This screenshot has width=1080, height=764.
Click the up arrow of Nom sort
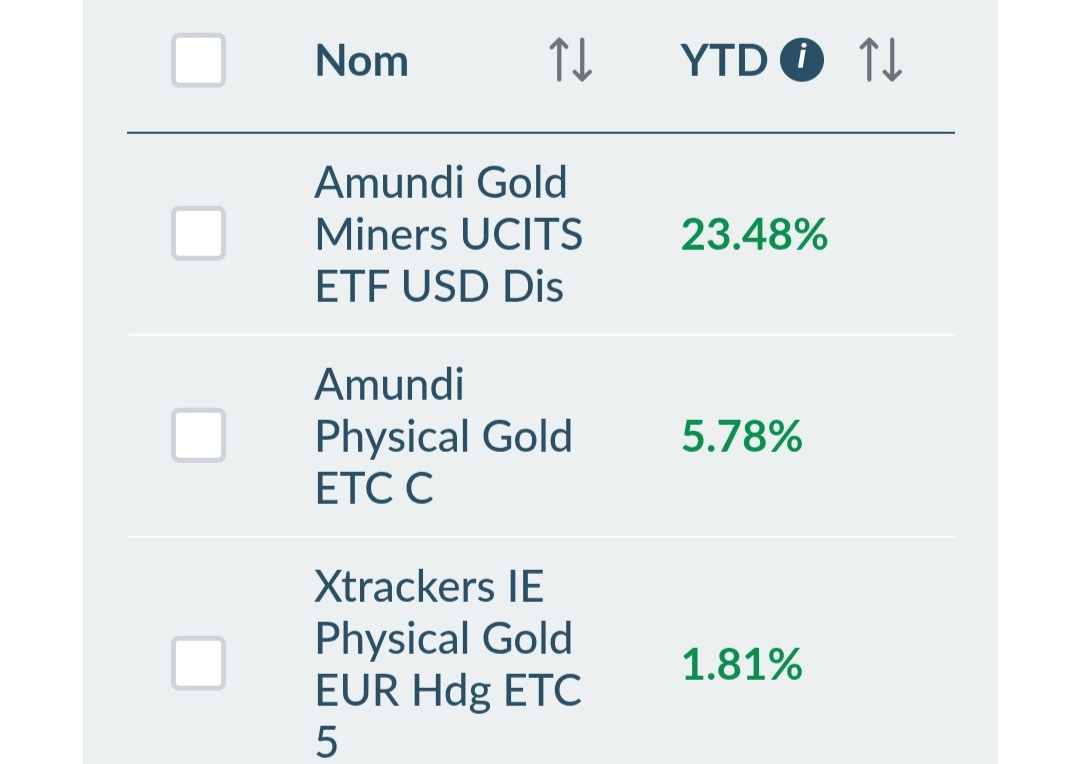pyautogui.click(x=559, y=61)
